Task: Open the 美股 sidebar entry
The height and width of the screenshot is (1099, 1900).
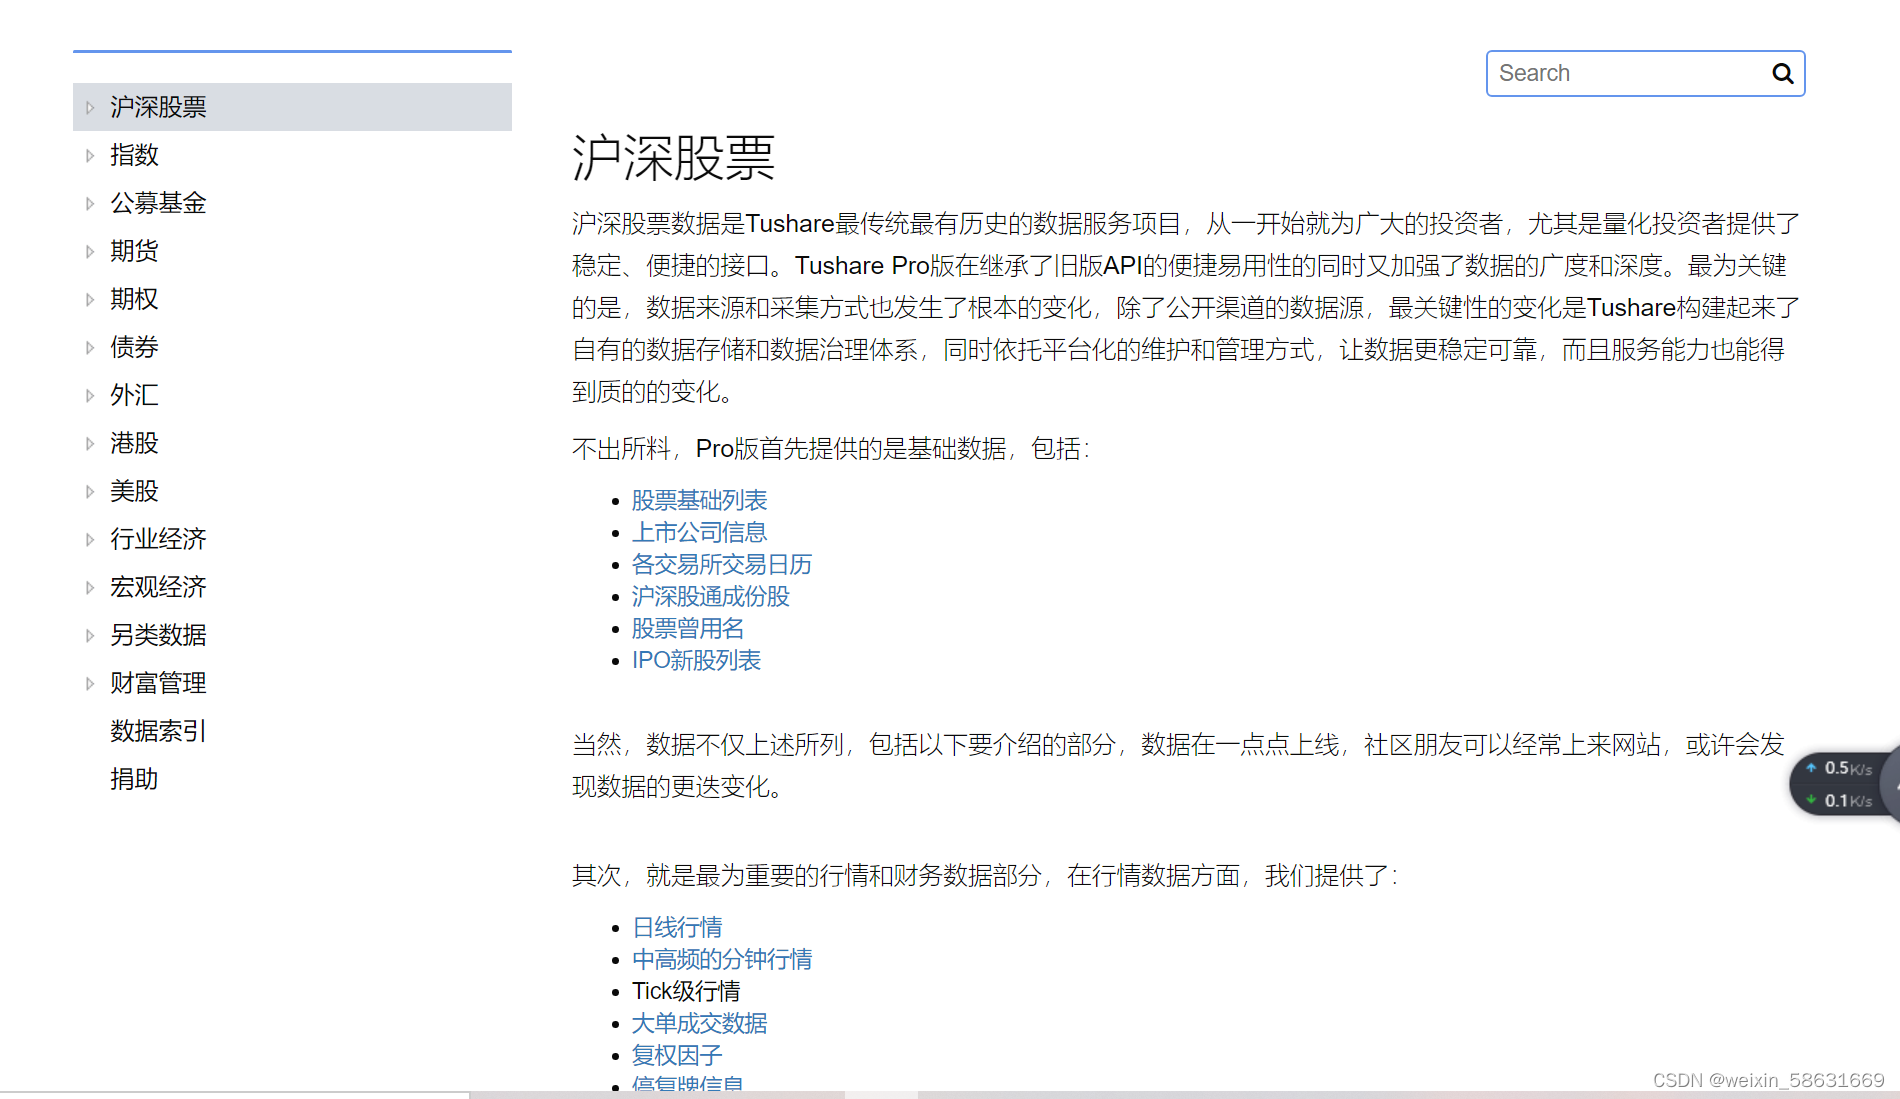Action: 134,491
